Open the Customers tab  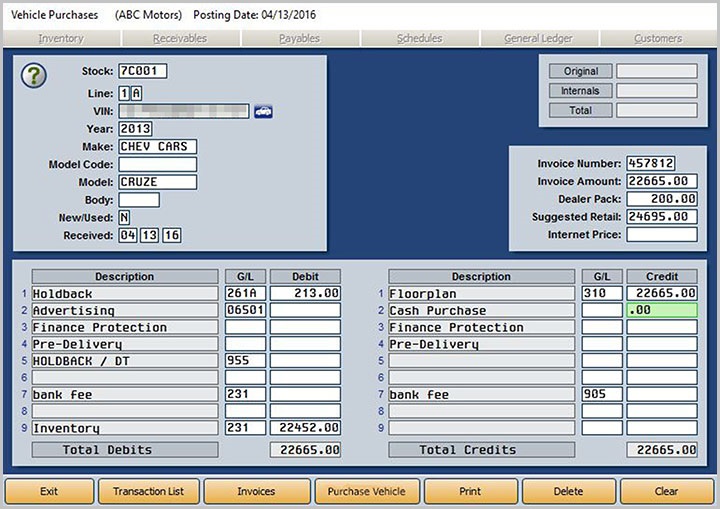658,39
